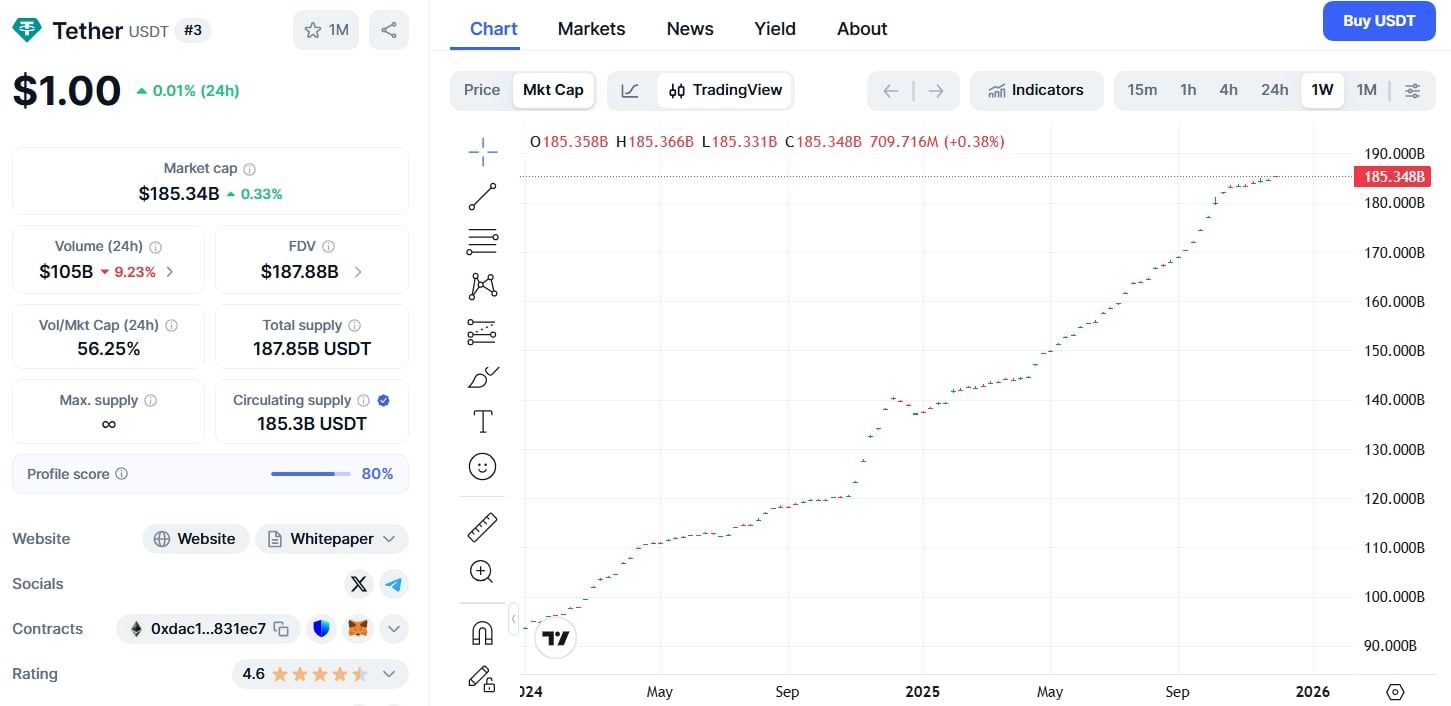Switch to the Yield tab
The image size is (1451, 706).
tap(774, 29)
